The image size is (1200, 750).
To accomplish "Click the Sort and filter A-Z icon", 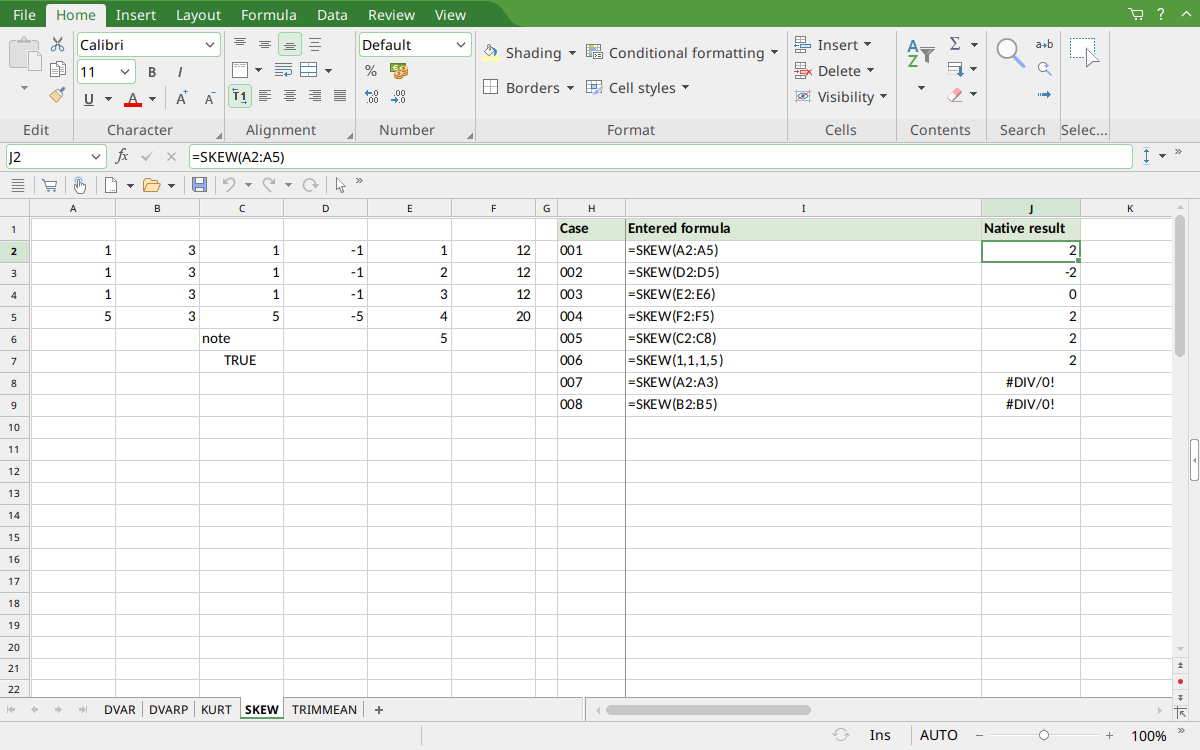I will tap(920, 55).
